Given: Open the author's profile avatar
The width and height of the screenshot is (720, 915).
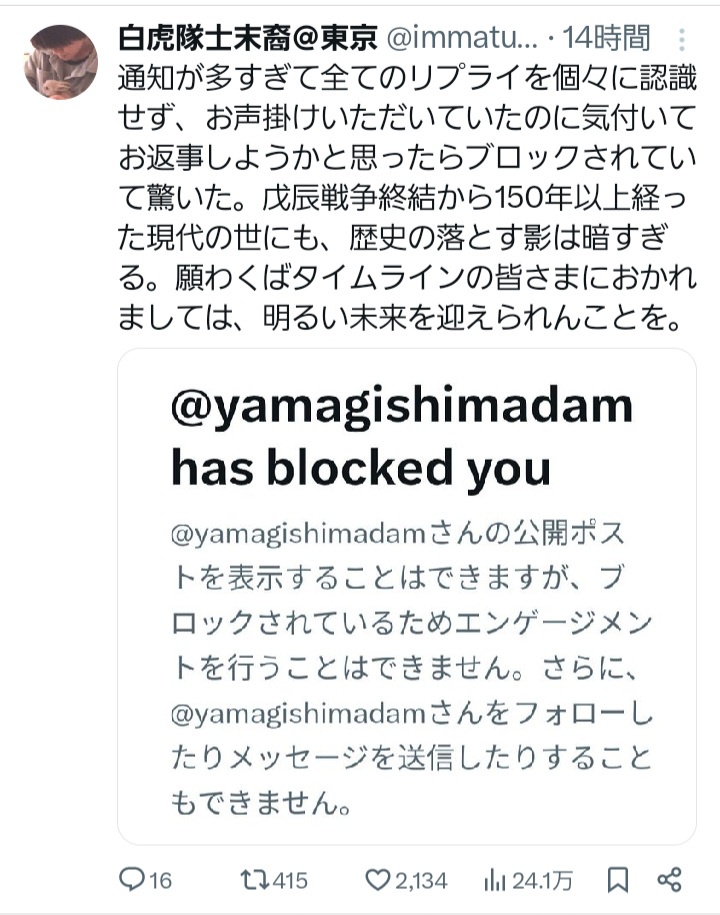Looking at the screenshot, I should point(60,62).
